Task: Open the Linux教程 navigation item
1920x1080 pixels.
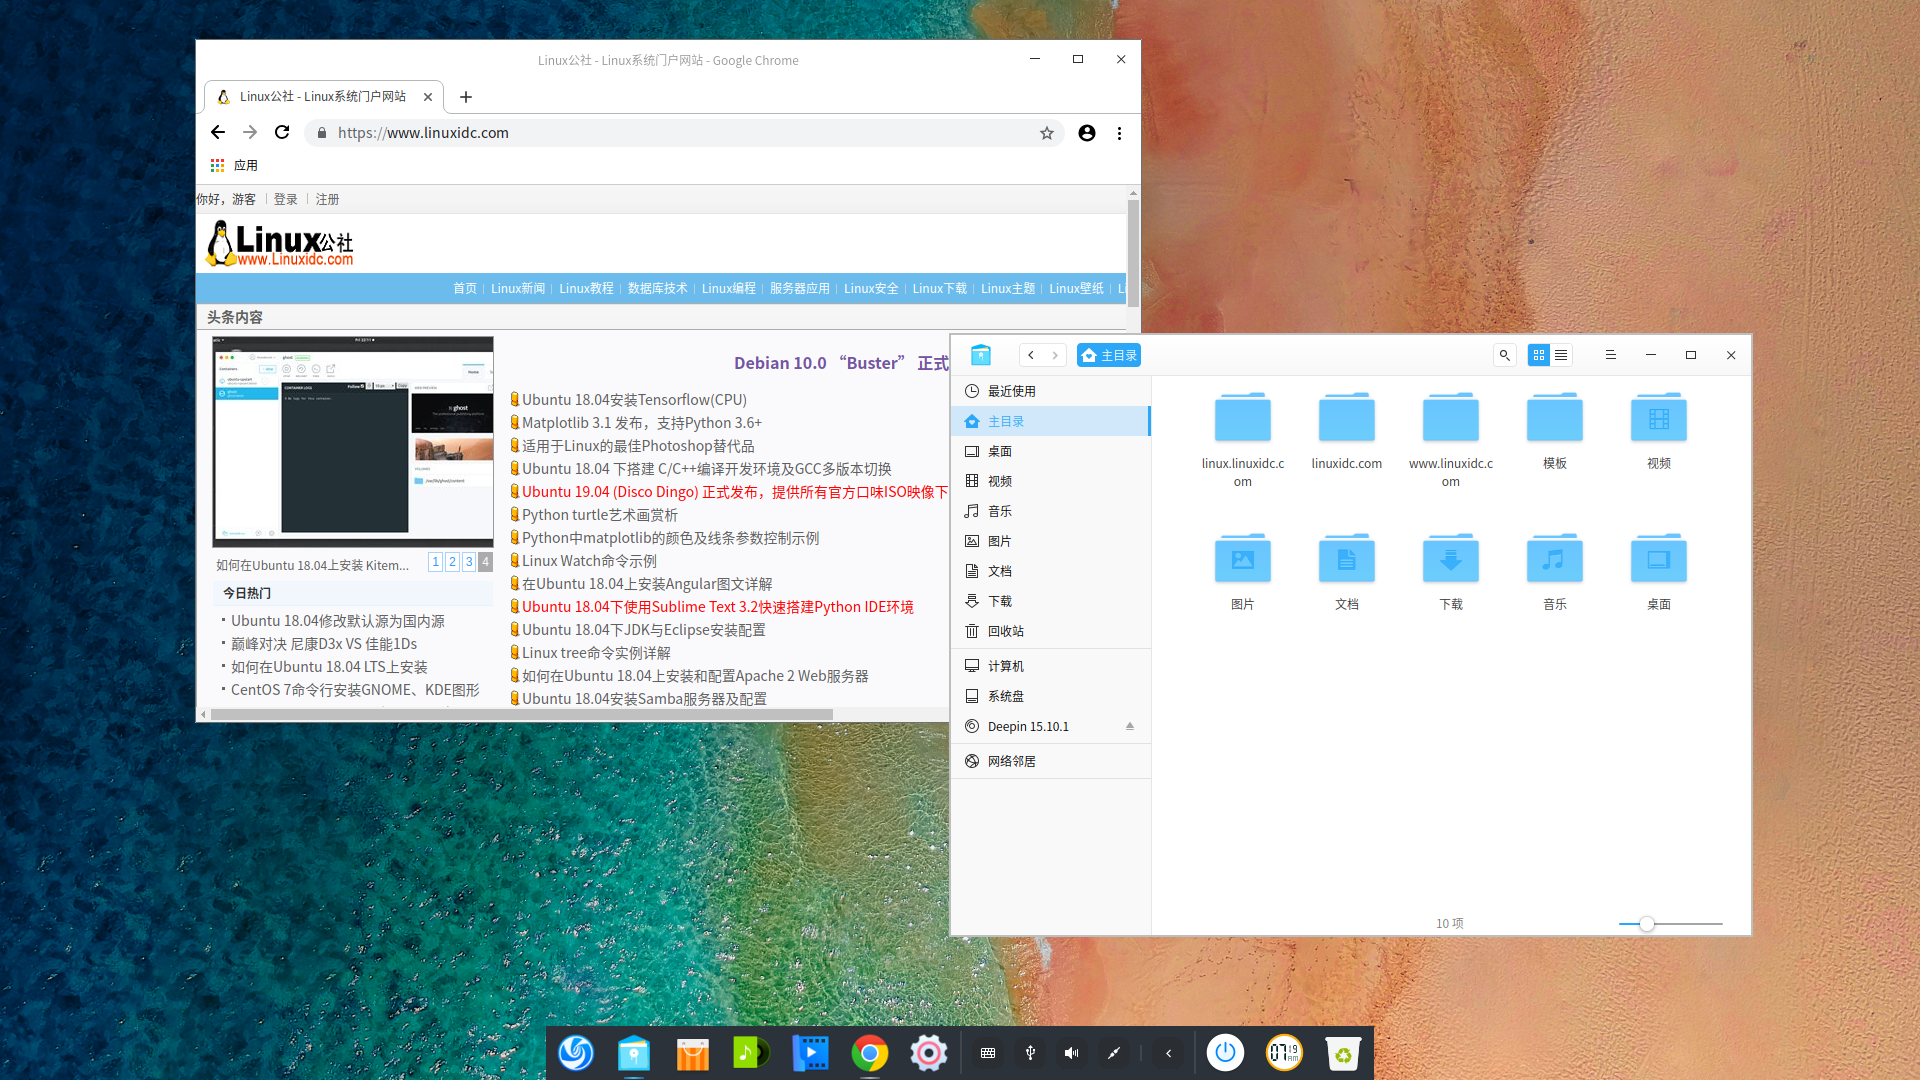Action: (586, 288)
